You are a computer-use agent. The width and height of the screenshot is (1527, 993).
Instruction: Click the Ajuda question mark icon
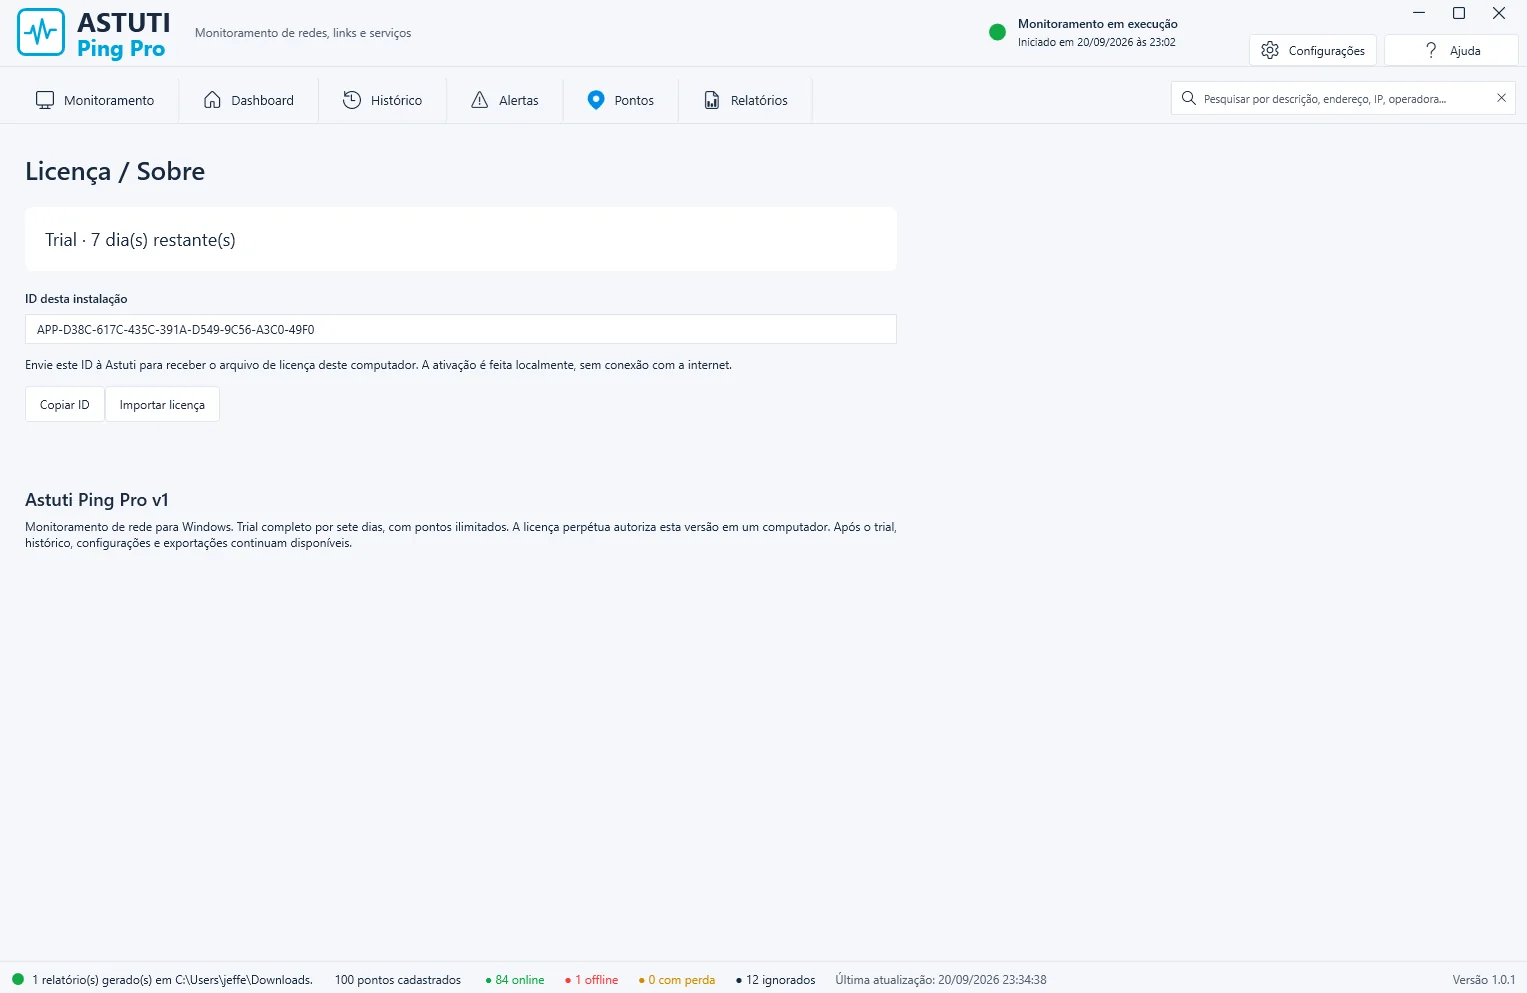1431,50
